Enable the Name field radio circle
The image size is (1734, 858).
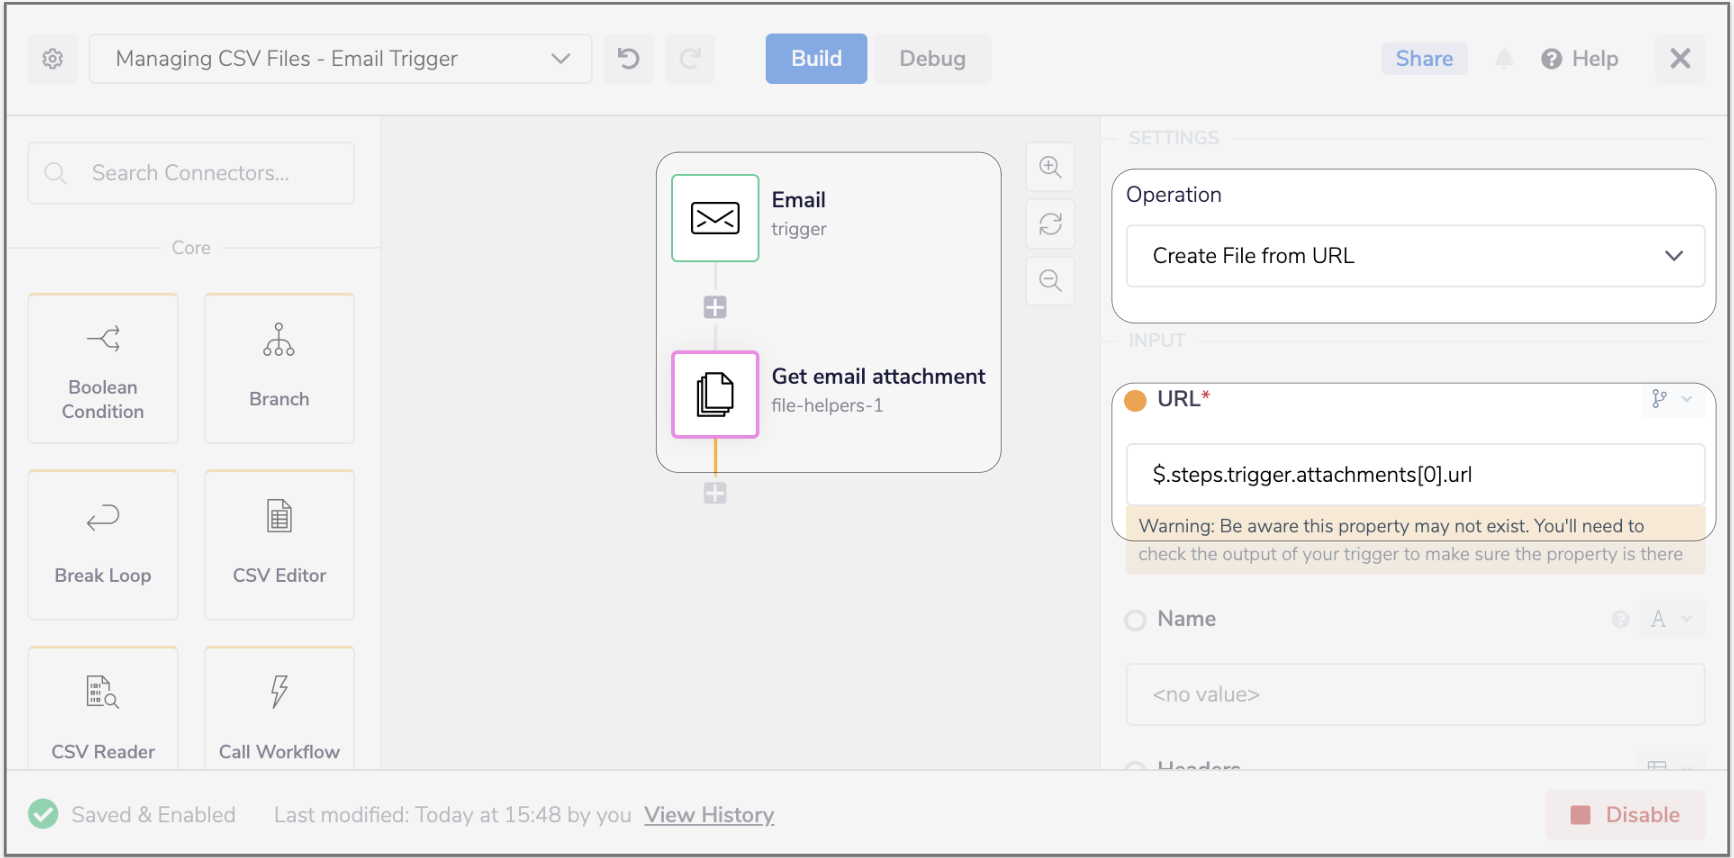click(1135, 620)
